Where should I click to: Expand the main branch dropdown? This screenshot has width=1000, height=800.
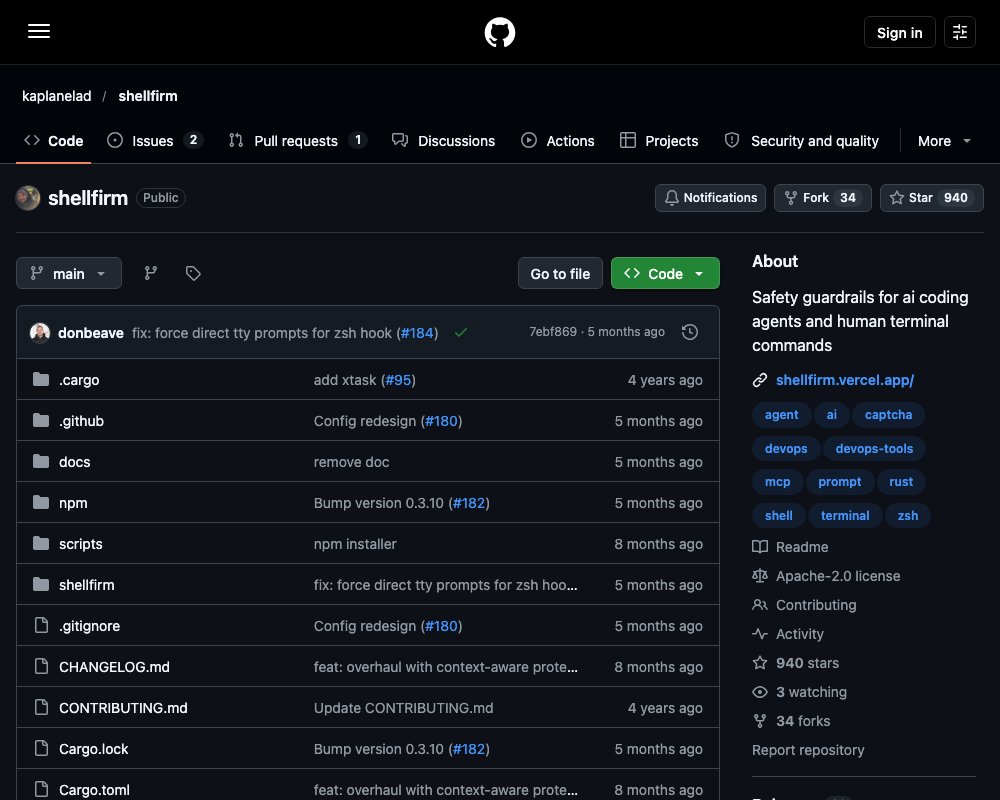point(69,273)
